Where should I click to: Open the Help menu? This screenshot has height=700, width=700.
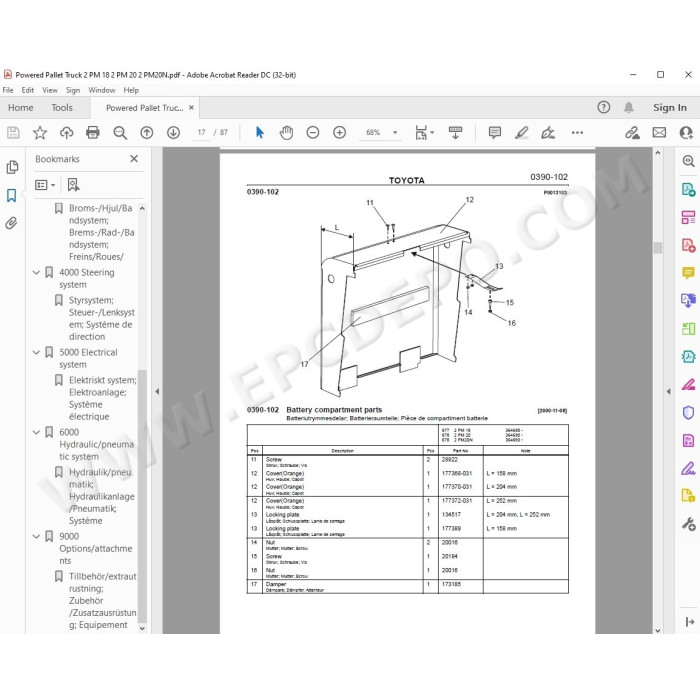pos(131,90)
